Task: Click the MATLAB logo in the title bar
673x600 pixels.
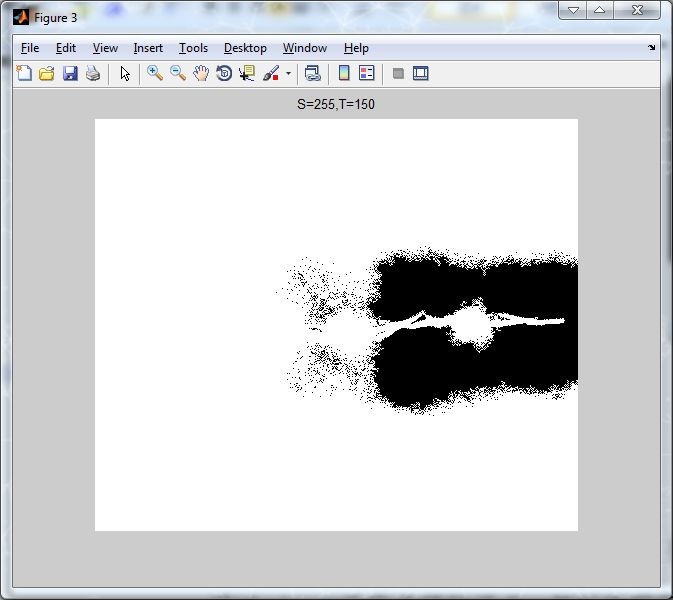Action: tap(21, 18)
